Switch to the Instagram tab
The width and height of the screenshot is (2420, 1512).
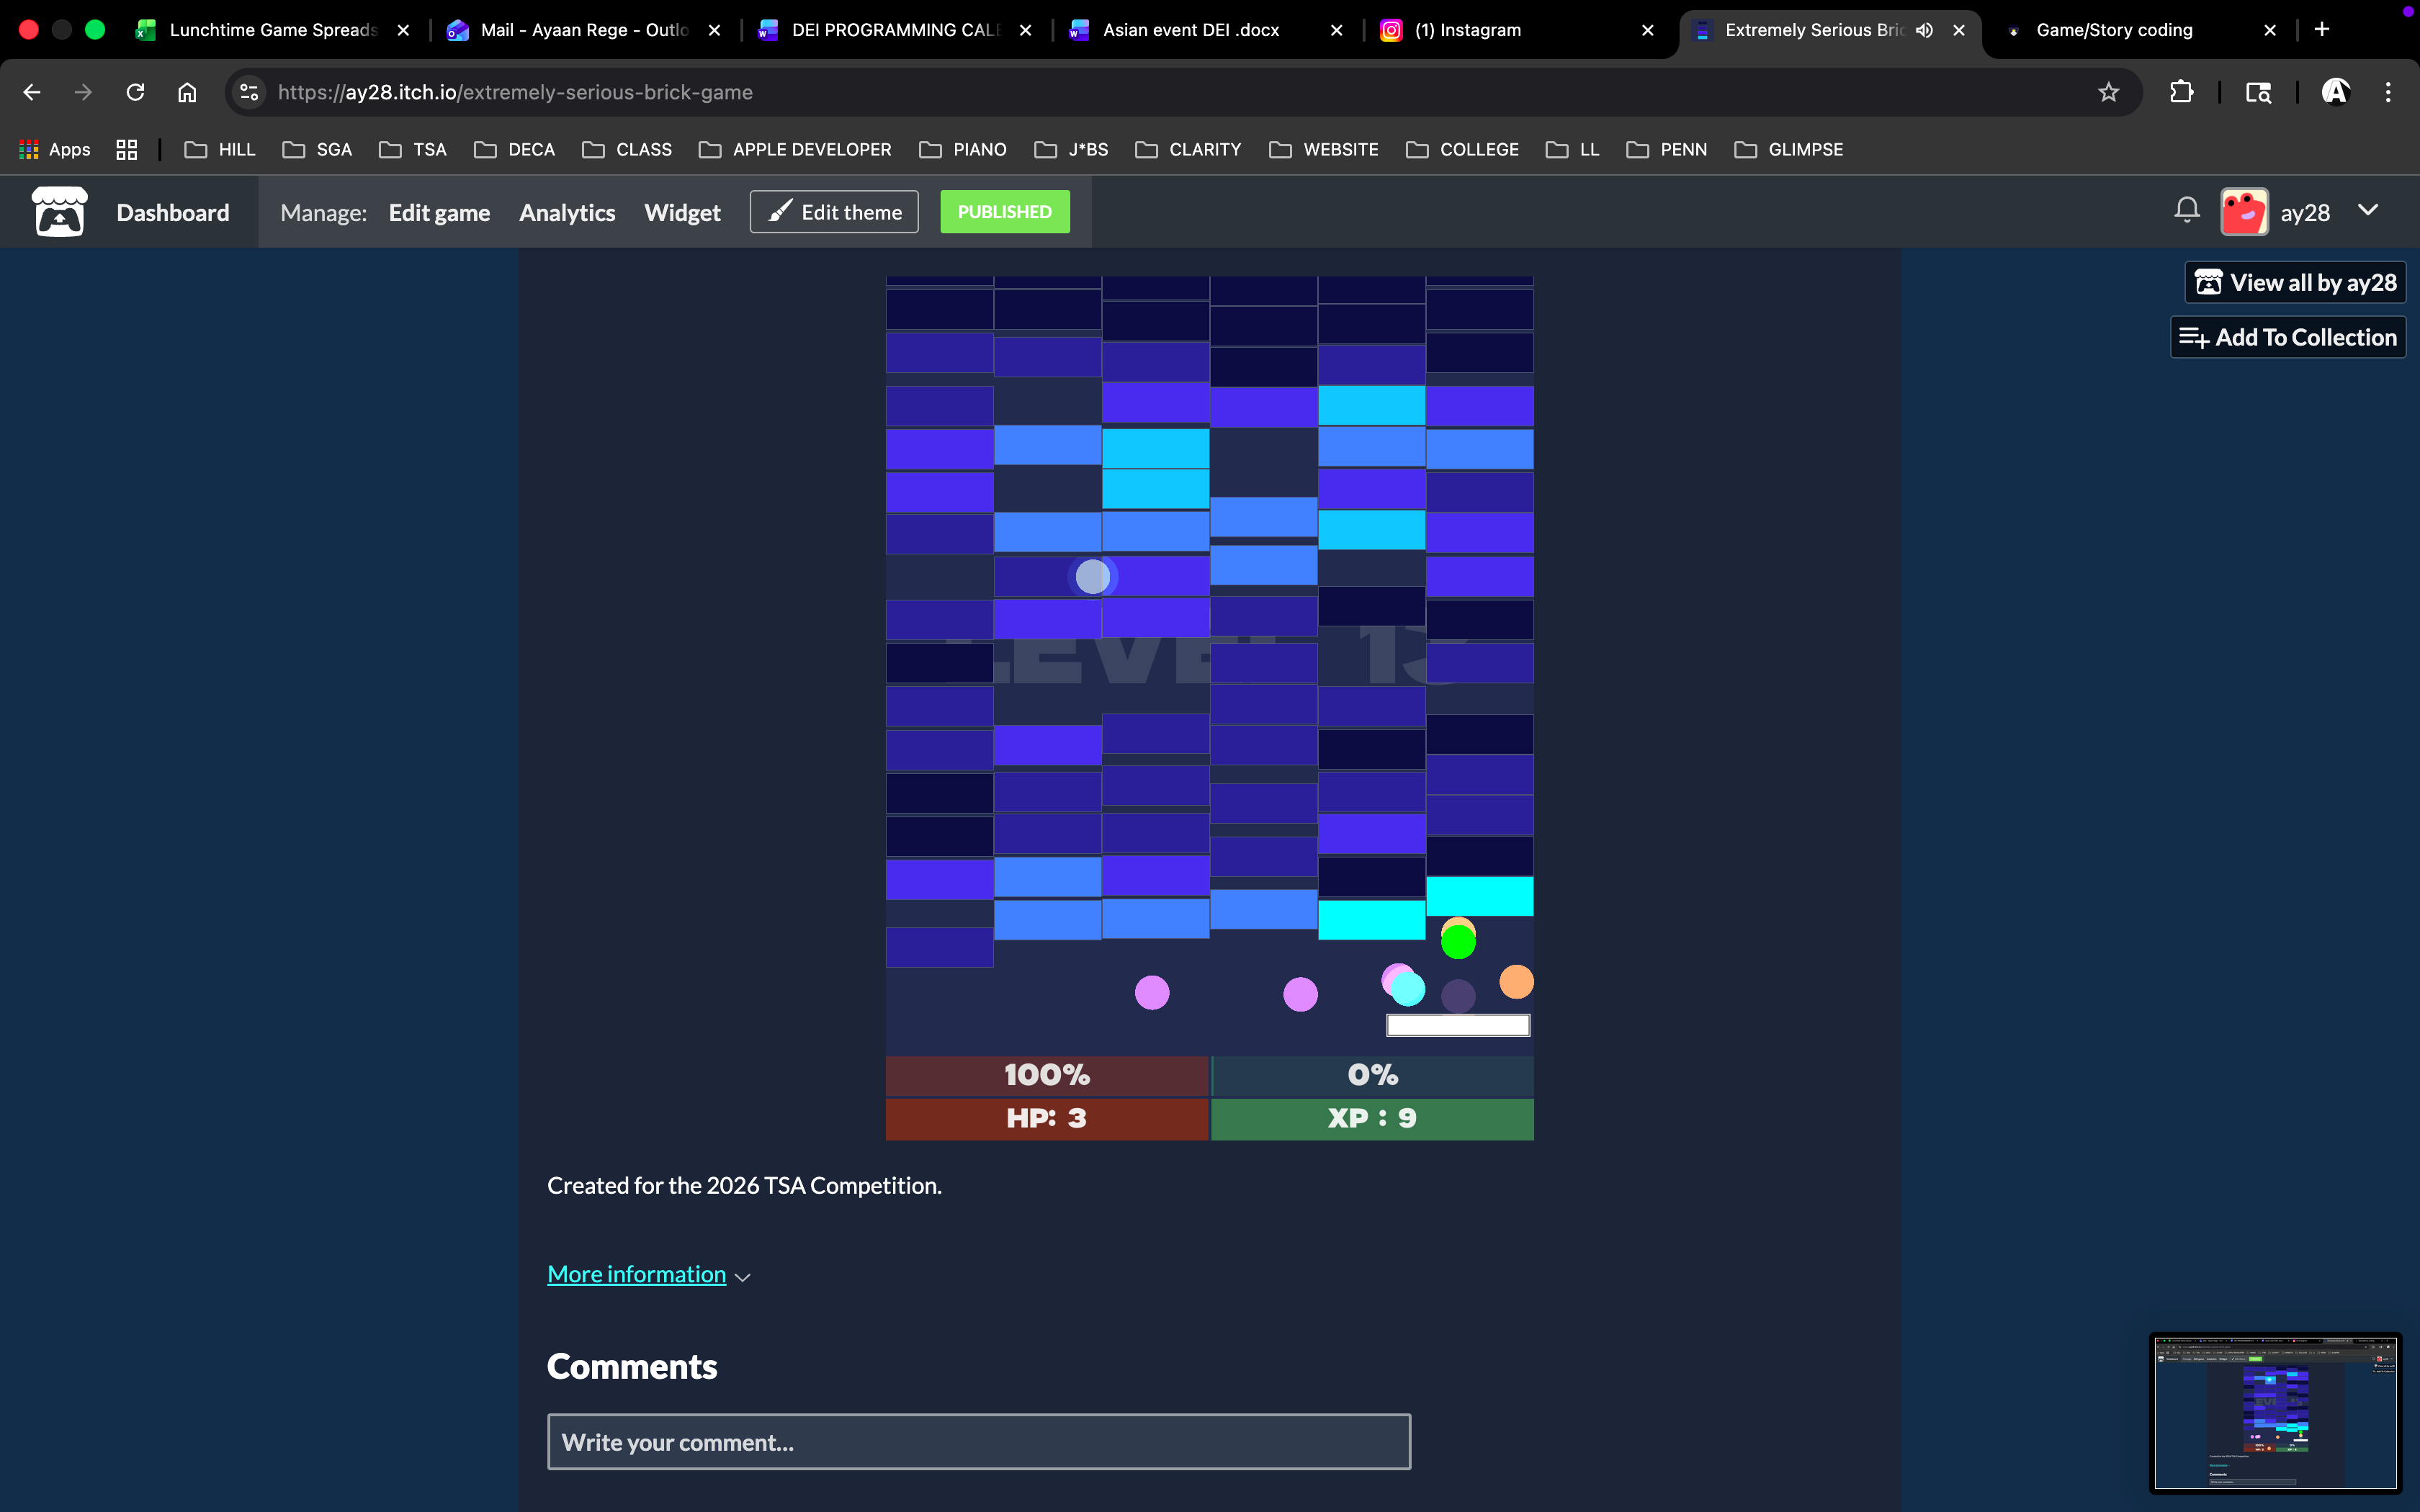pos(1467,30)
